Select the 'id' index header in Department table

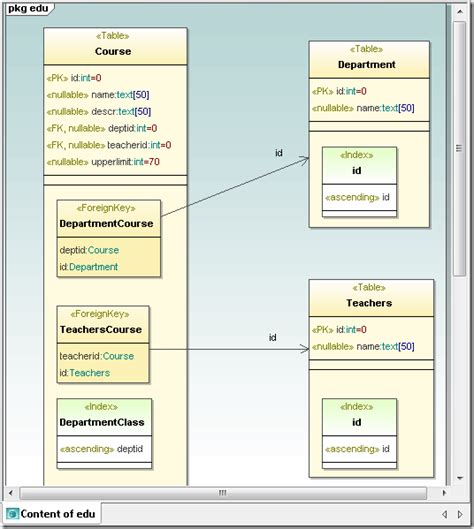pyautogui.click(x=359, y=166)
